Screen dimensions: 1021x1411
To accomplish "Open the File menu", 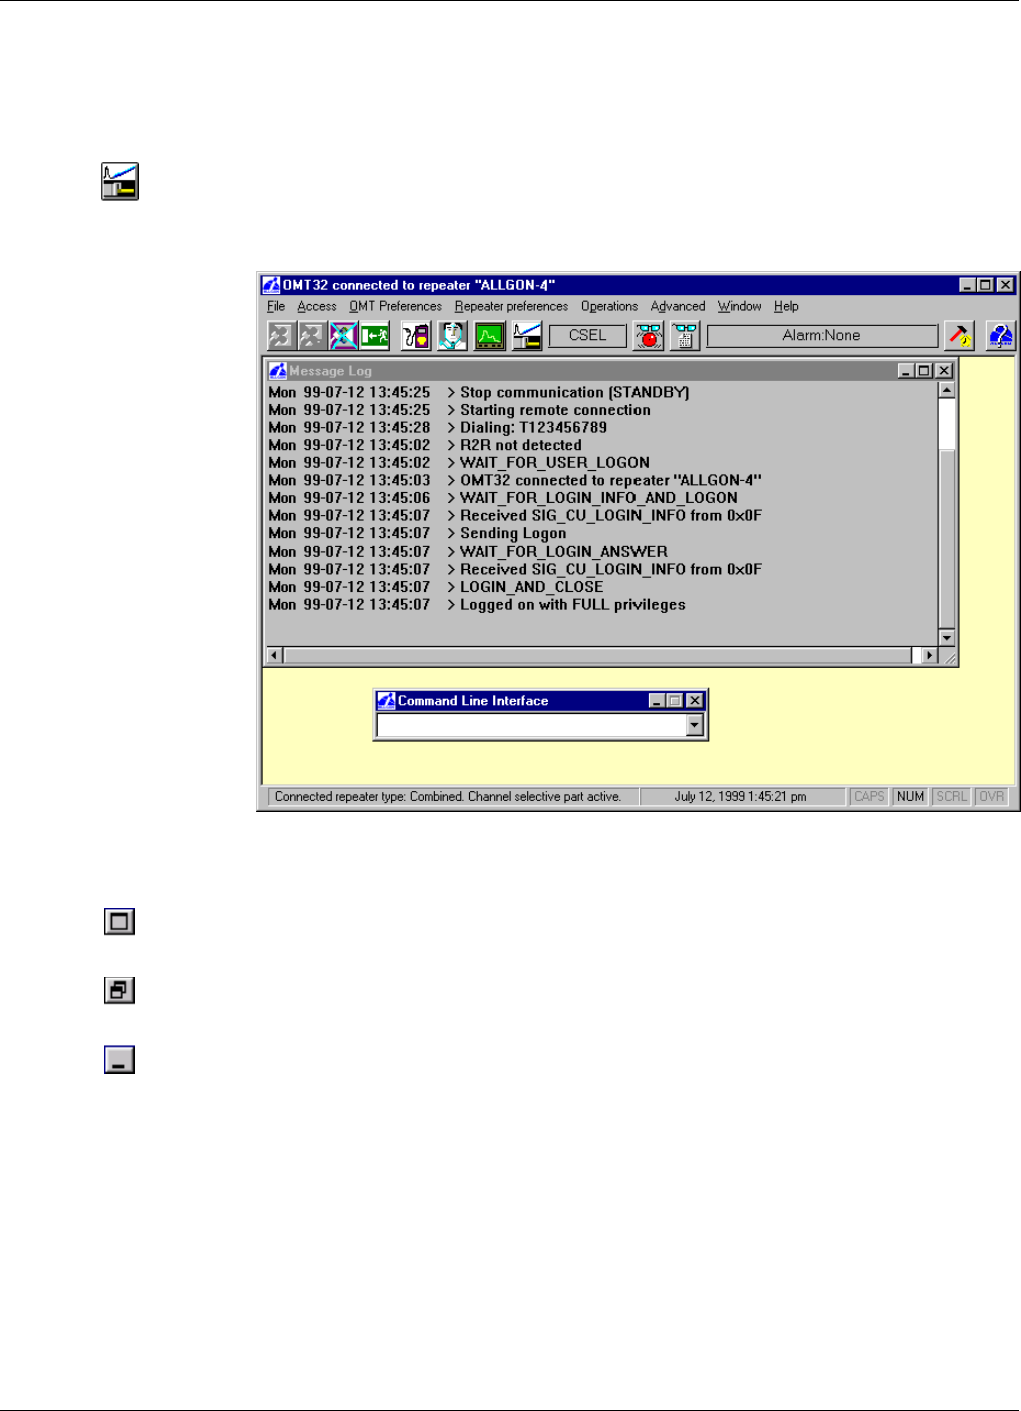I will pos(276,307).
